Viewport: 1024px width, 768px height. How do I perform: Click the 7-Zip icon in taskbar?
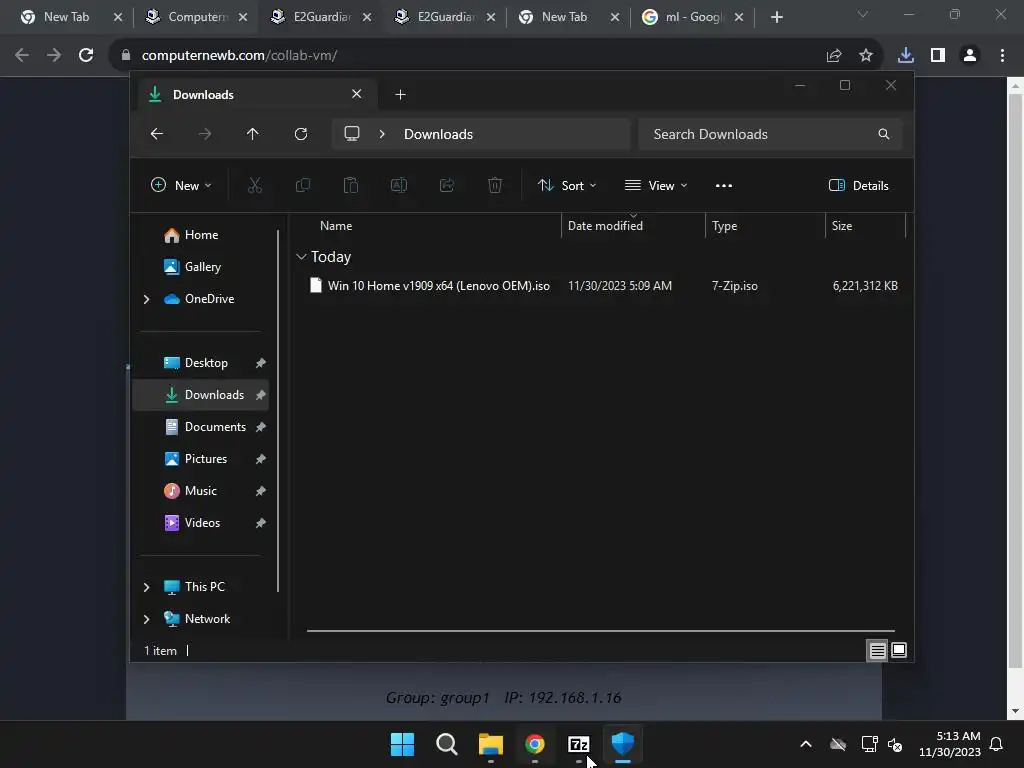coord(579,744)
